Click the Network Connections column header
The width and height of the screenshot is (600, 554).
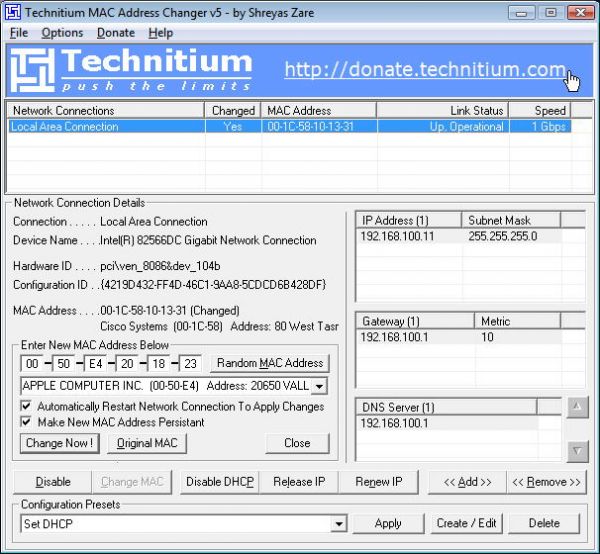pyautogui.click(x=106, y=111)
